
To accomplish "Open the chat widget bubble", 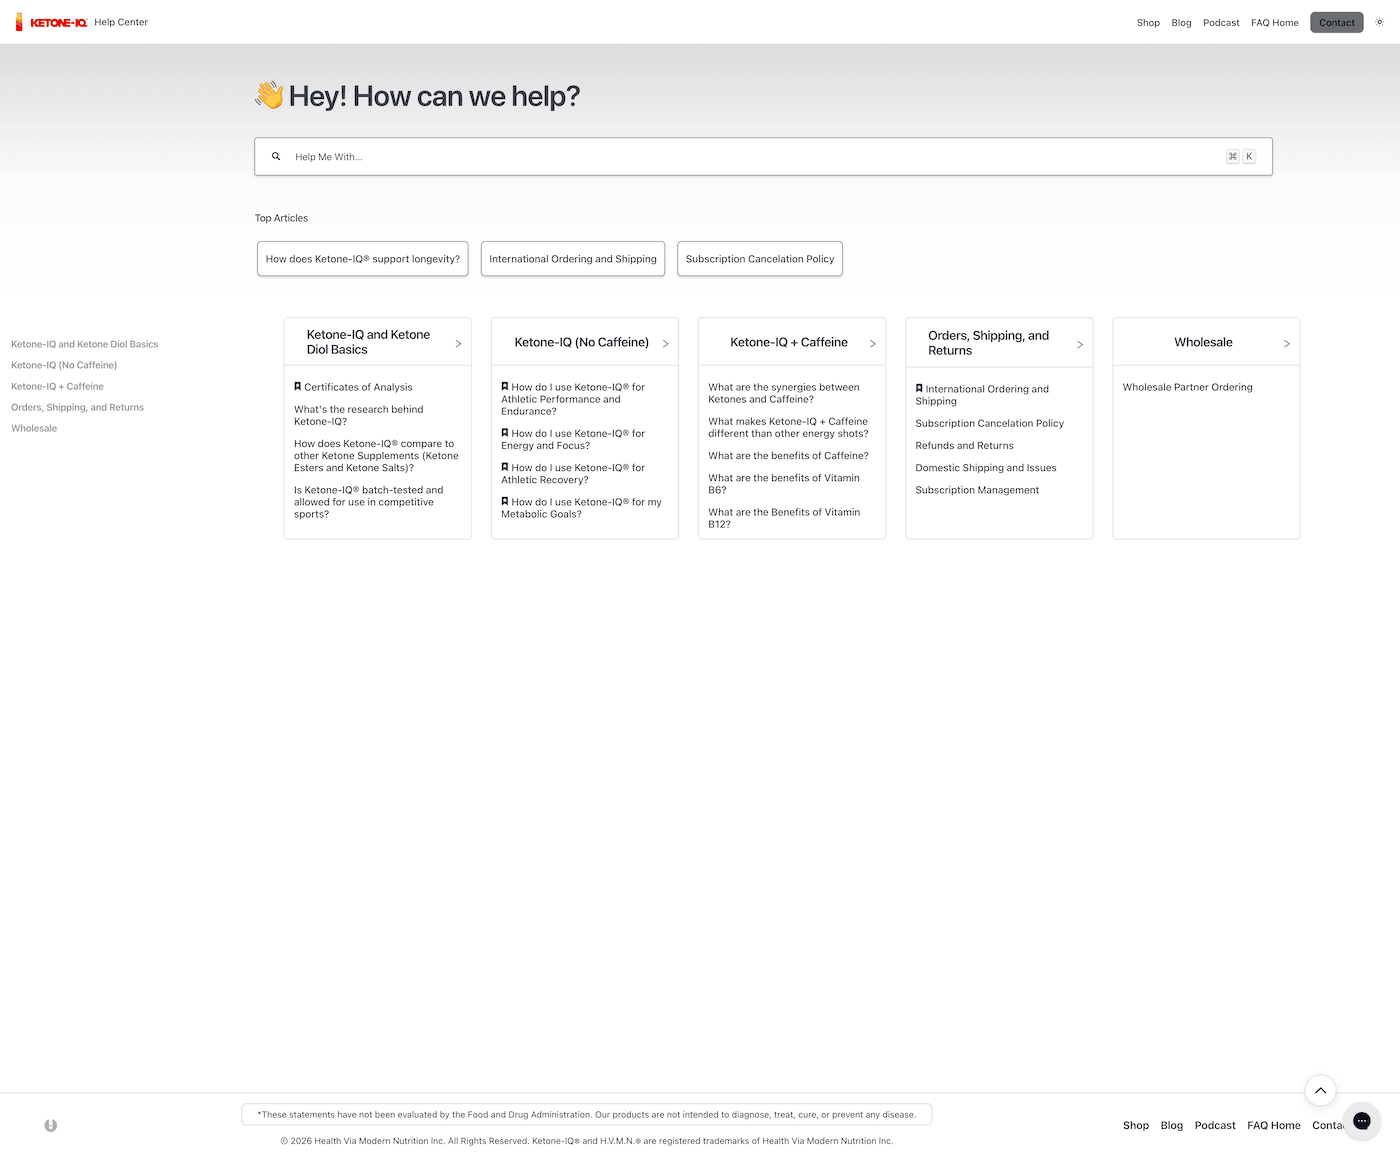I will [1361, 1121].
